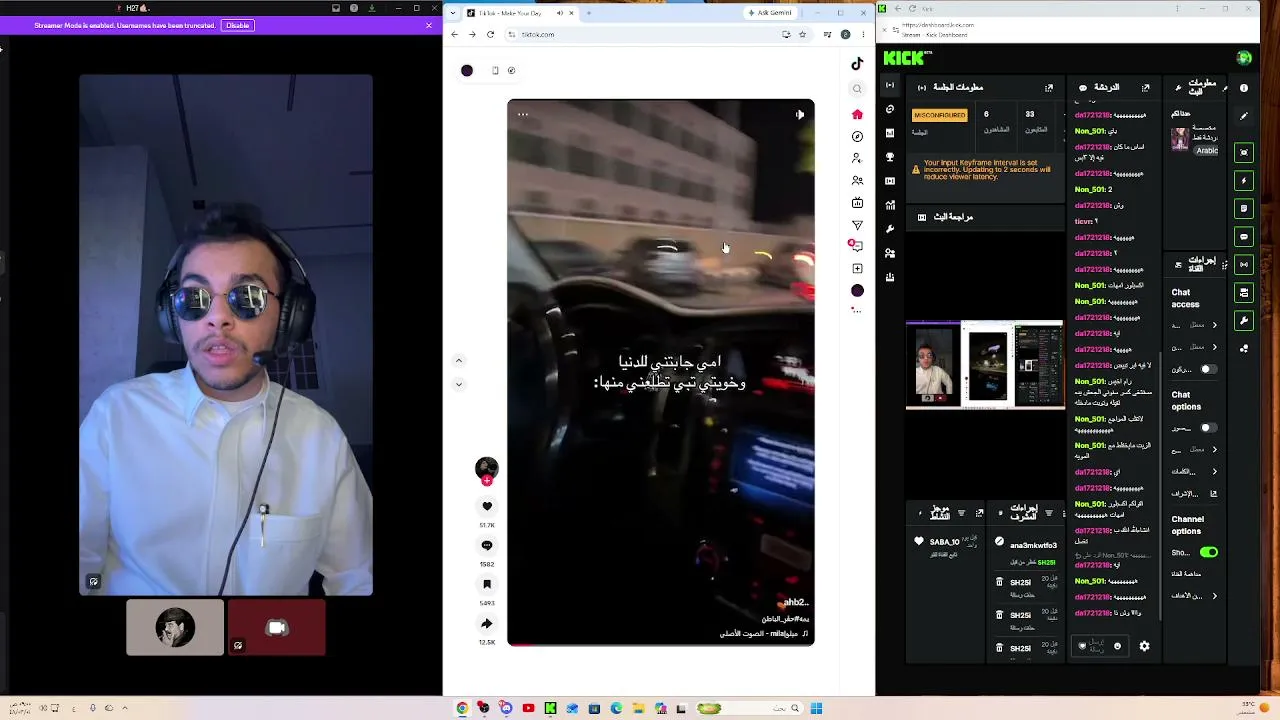Image resolution: width=1280 pixels, height=720 pixels.
Task: Click MISCONFIGURED status badge
Action: pyautogui.click(x=939, y=115)
